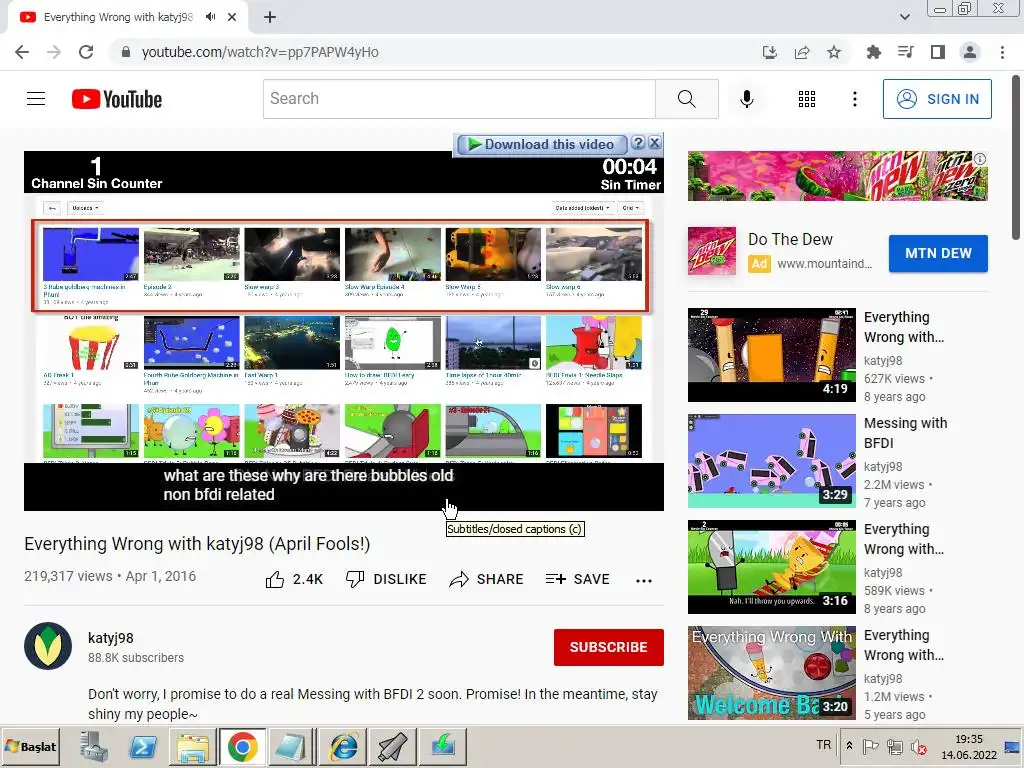
Task: Click the search magnifier button
Action: (x=686, y=99)
